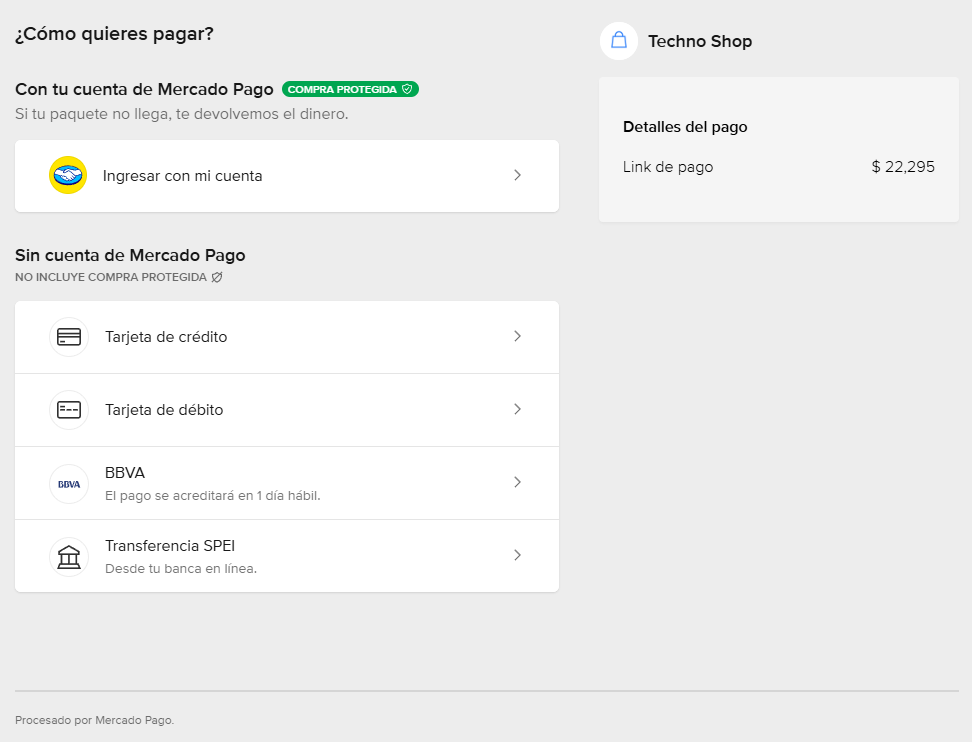The image size is (972, 742).
Task: Expand Tarjeta de débito chevron arrow
Action: (518, 409)
